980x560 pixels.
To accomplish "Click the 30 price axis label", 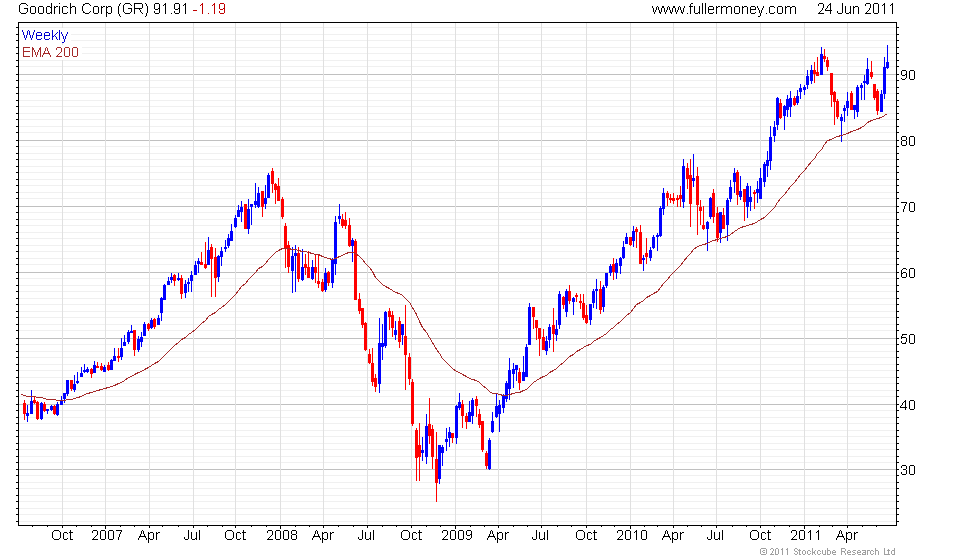I will click(x=908, y=470).
